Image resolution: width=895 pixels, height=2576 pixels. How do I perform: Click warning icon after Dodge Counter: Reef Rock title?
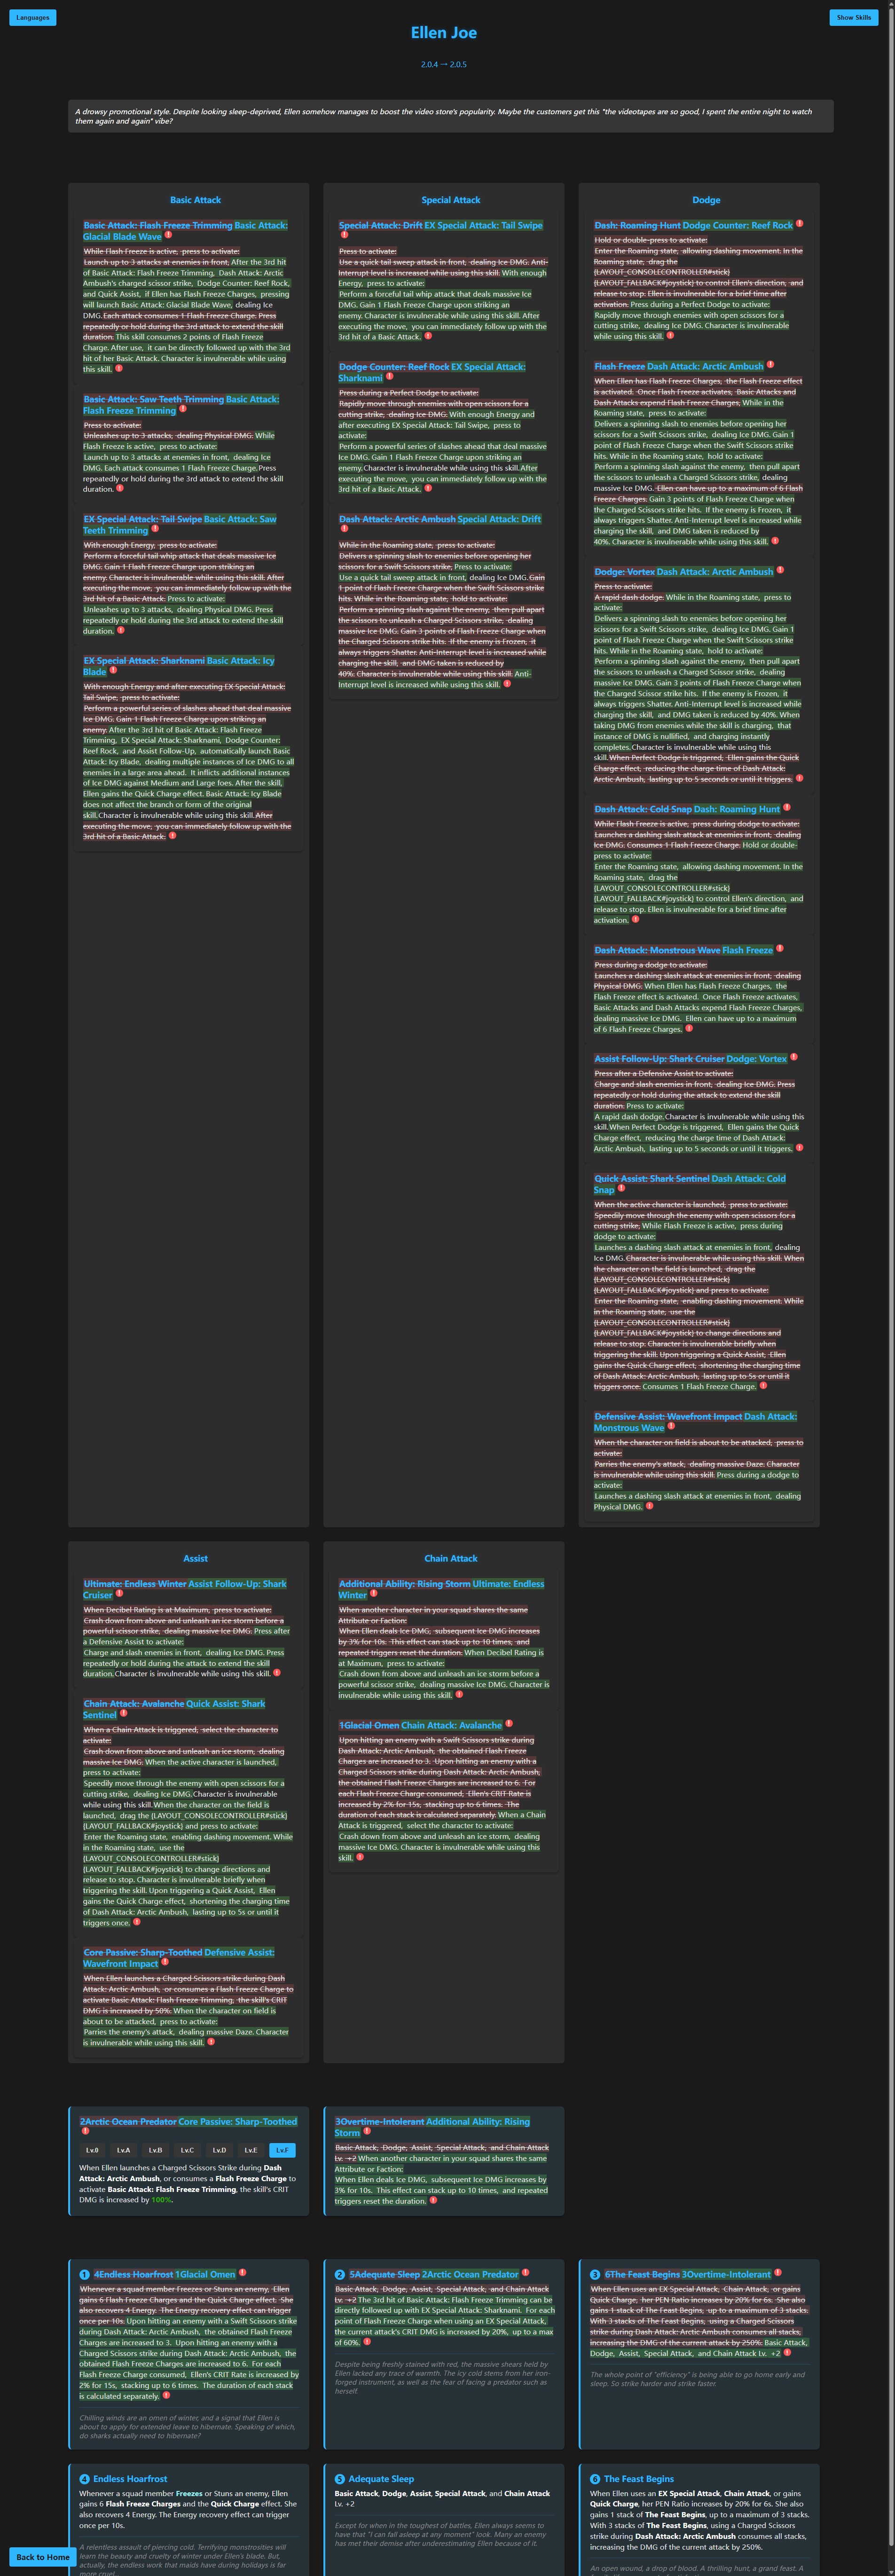pyautogui.click(x=799, y=224)
